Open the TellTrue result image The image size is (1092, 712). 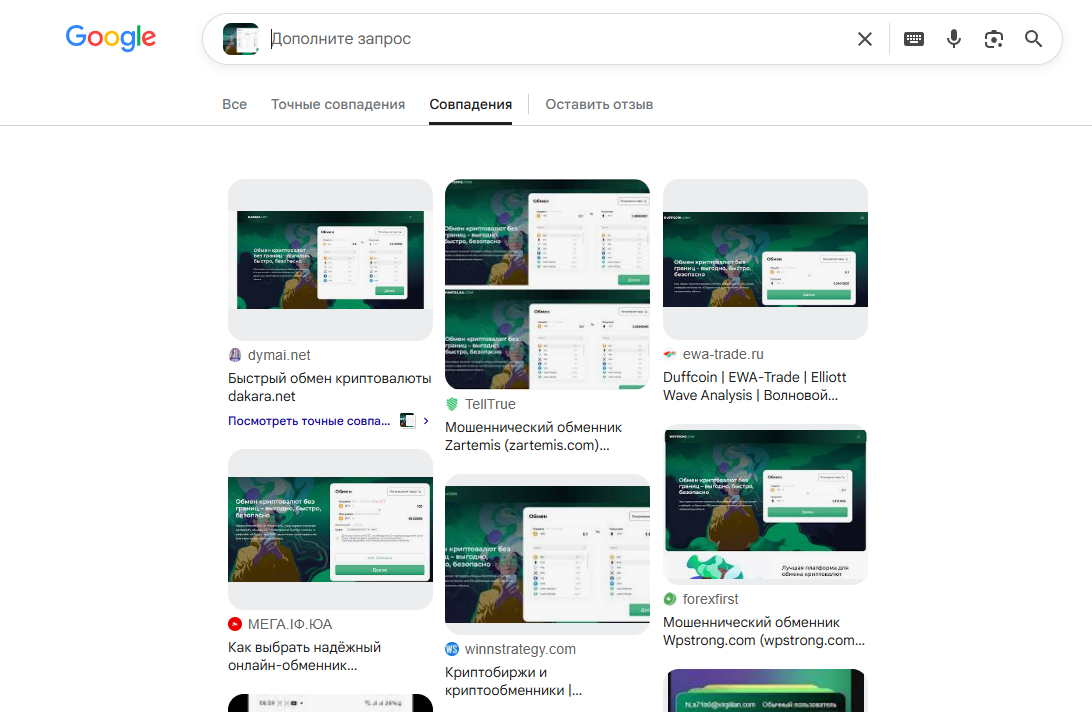[547, 284]
